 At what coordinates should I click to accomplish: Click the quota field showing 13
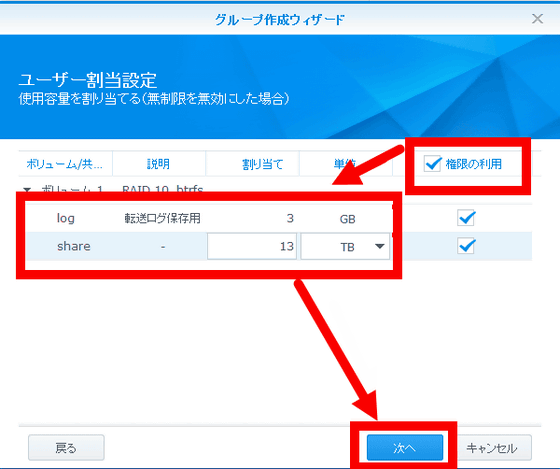coord(252,246)
